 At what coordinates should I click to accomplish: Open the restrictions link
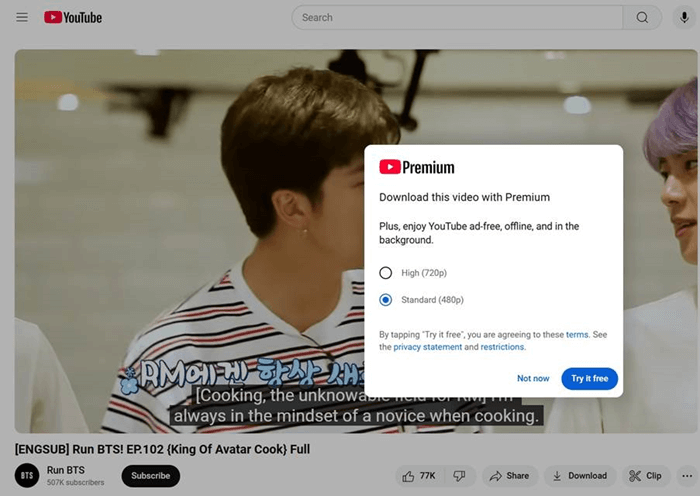coord(502,347)
